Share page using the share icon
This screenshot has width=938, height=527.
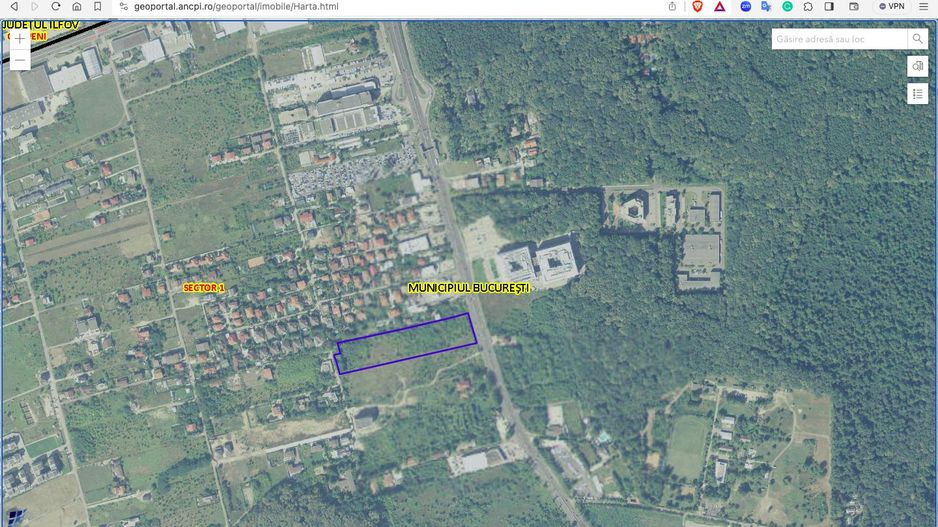pos(672,7)
